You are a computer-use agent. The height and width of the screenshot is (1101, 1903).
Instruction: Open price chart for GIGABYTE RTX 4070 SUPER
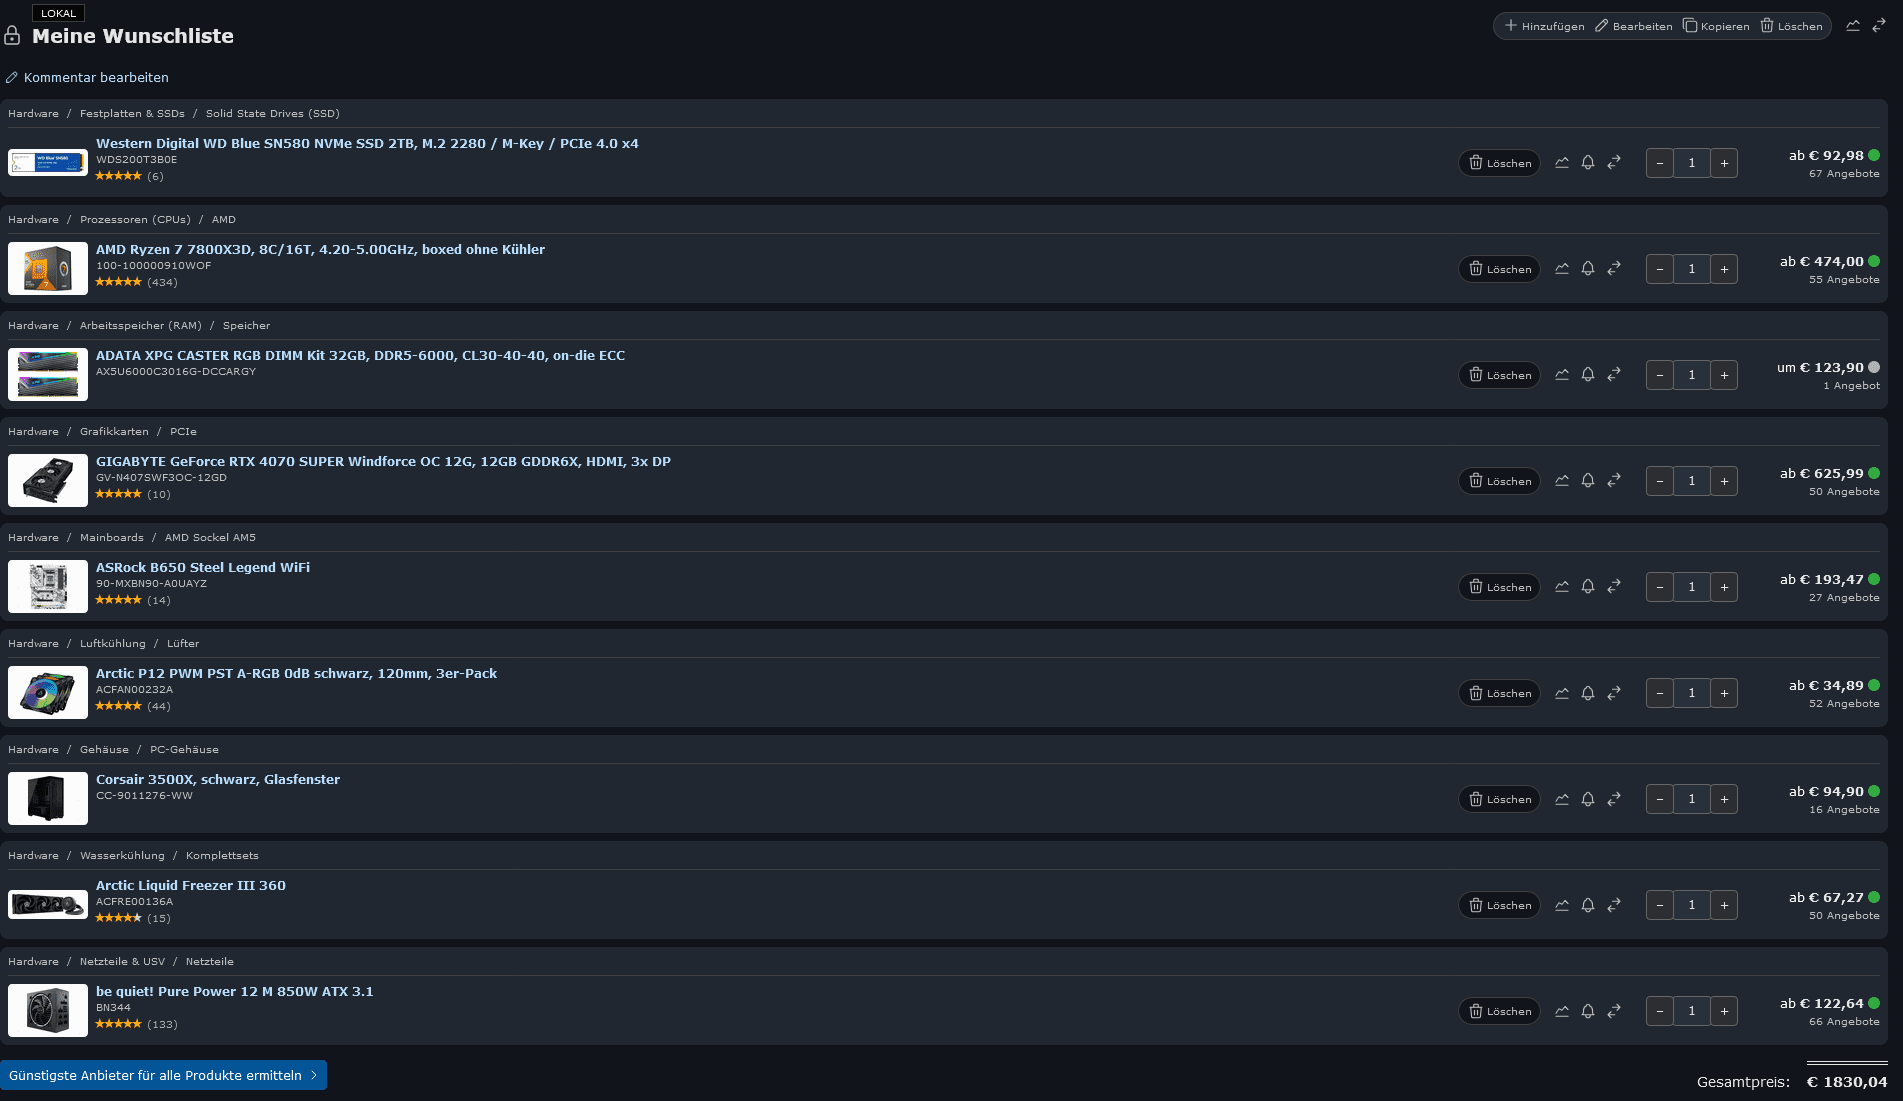pos(1562,481)
